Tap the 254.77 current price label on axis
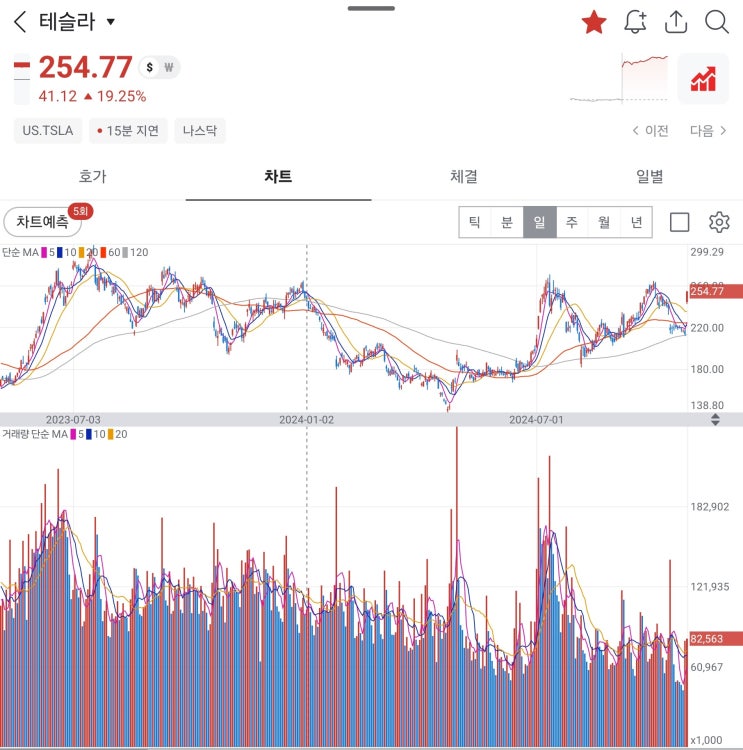Screen dimensions: 743x750 pyautogui.click(x=716, y=291)
